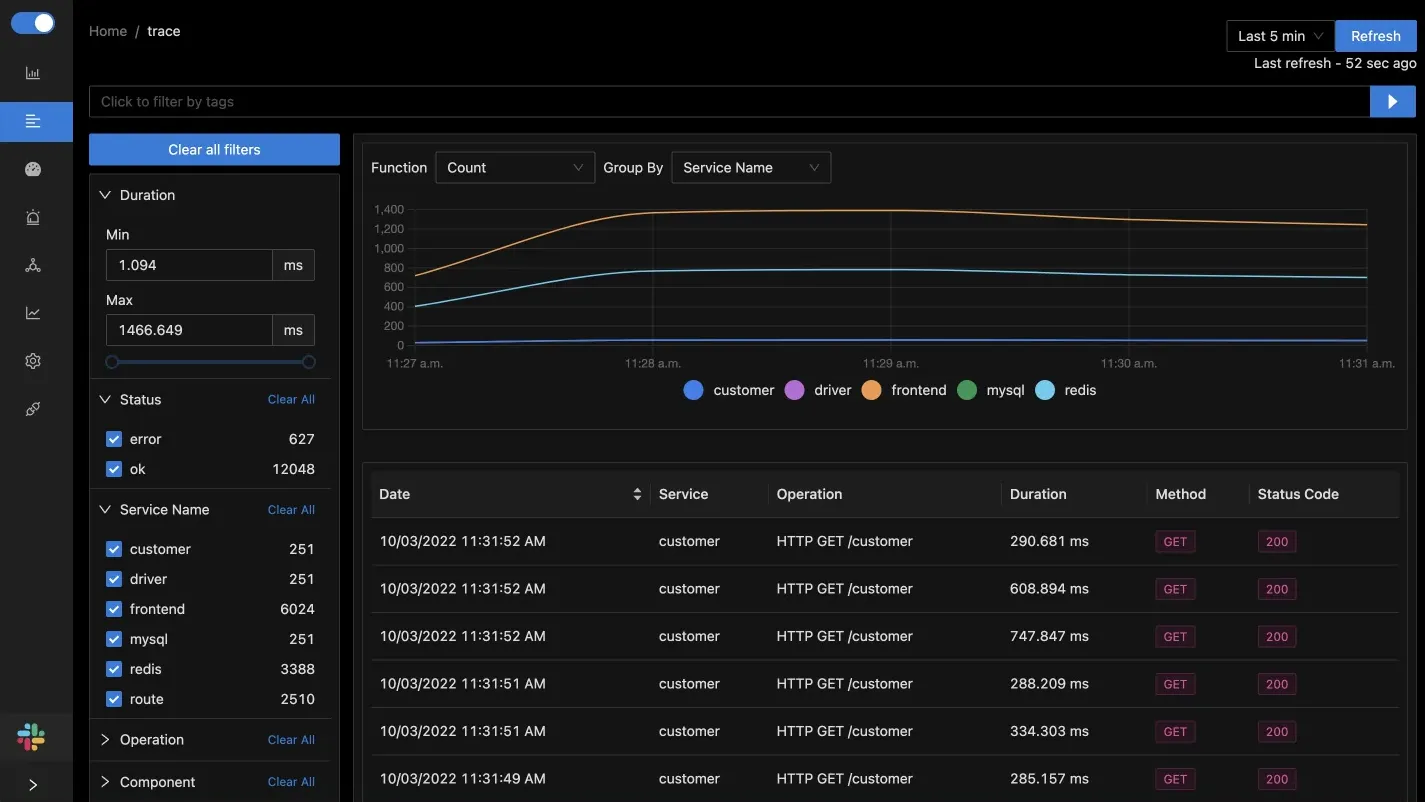Click the Slack icon in sidebar
The height and width of the screenshot is (802, 1425).
click(31, 738)
